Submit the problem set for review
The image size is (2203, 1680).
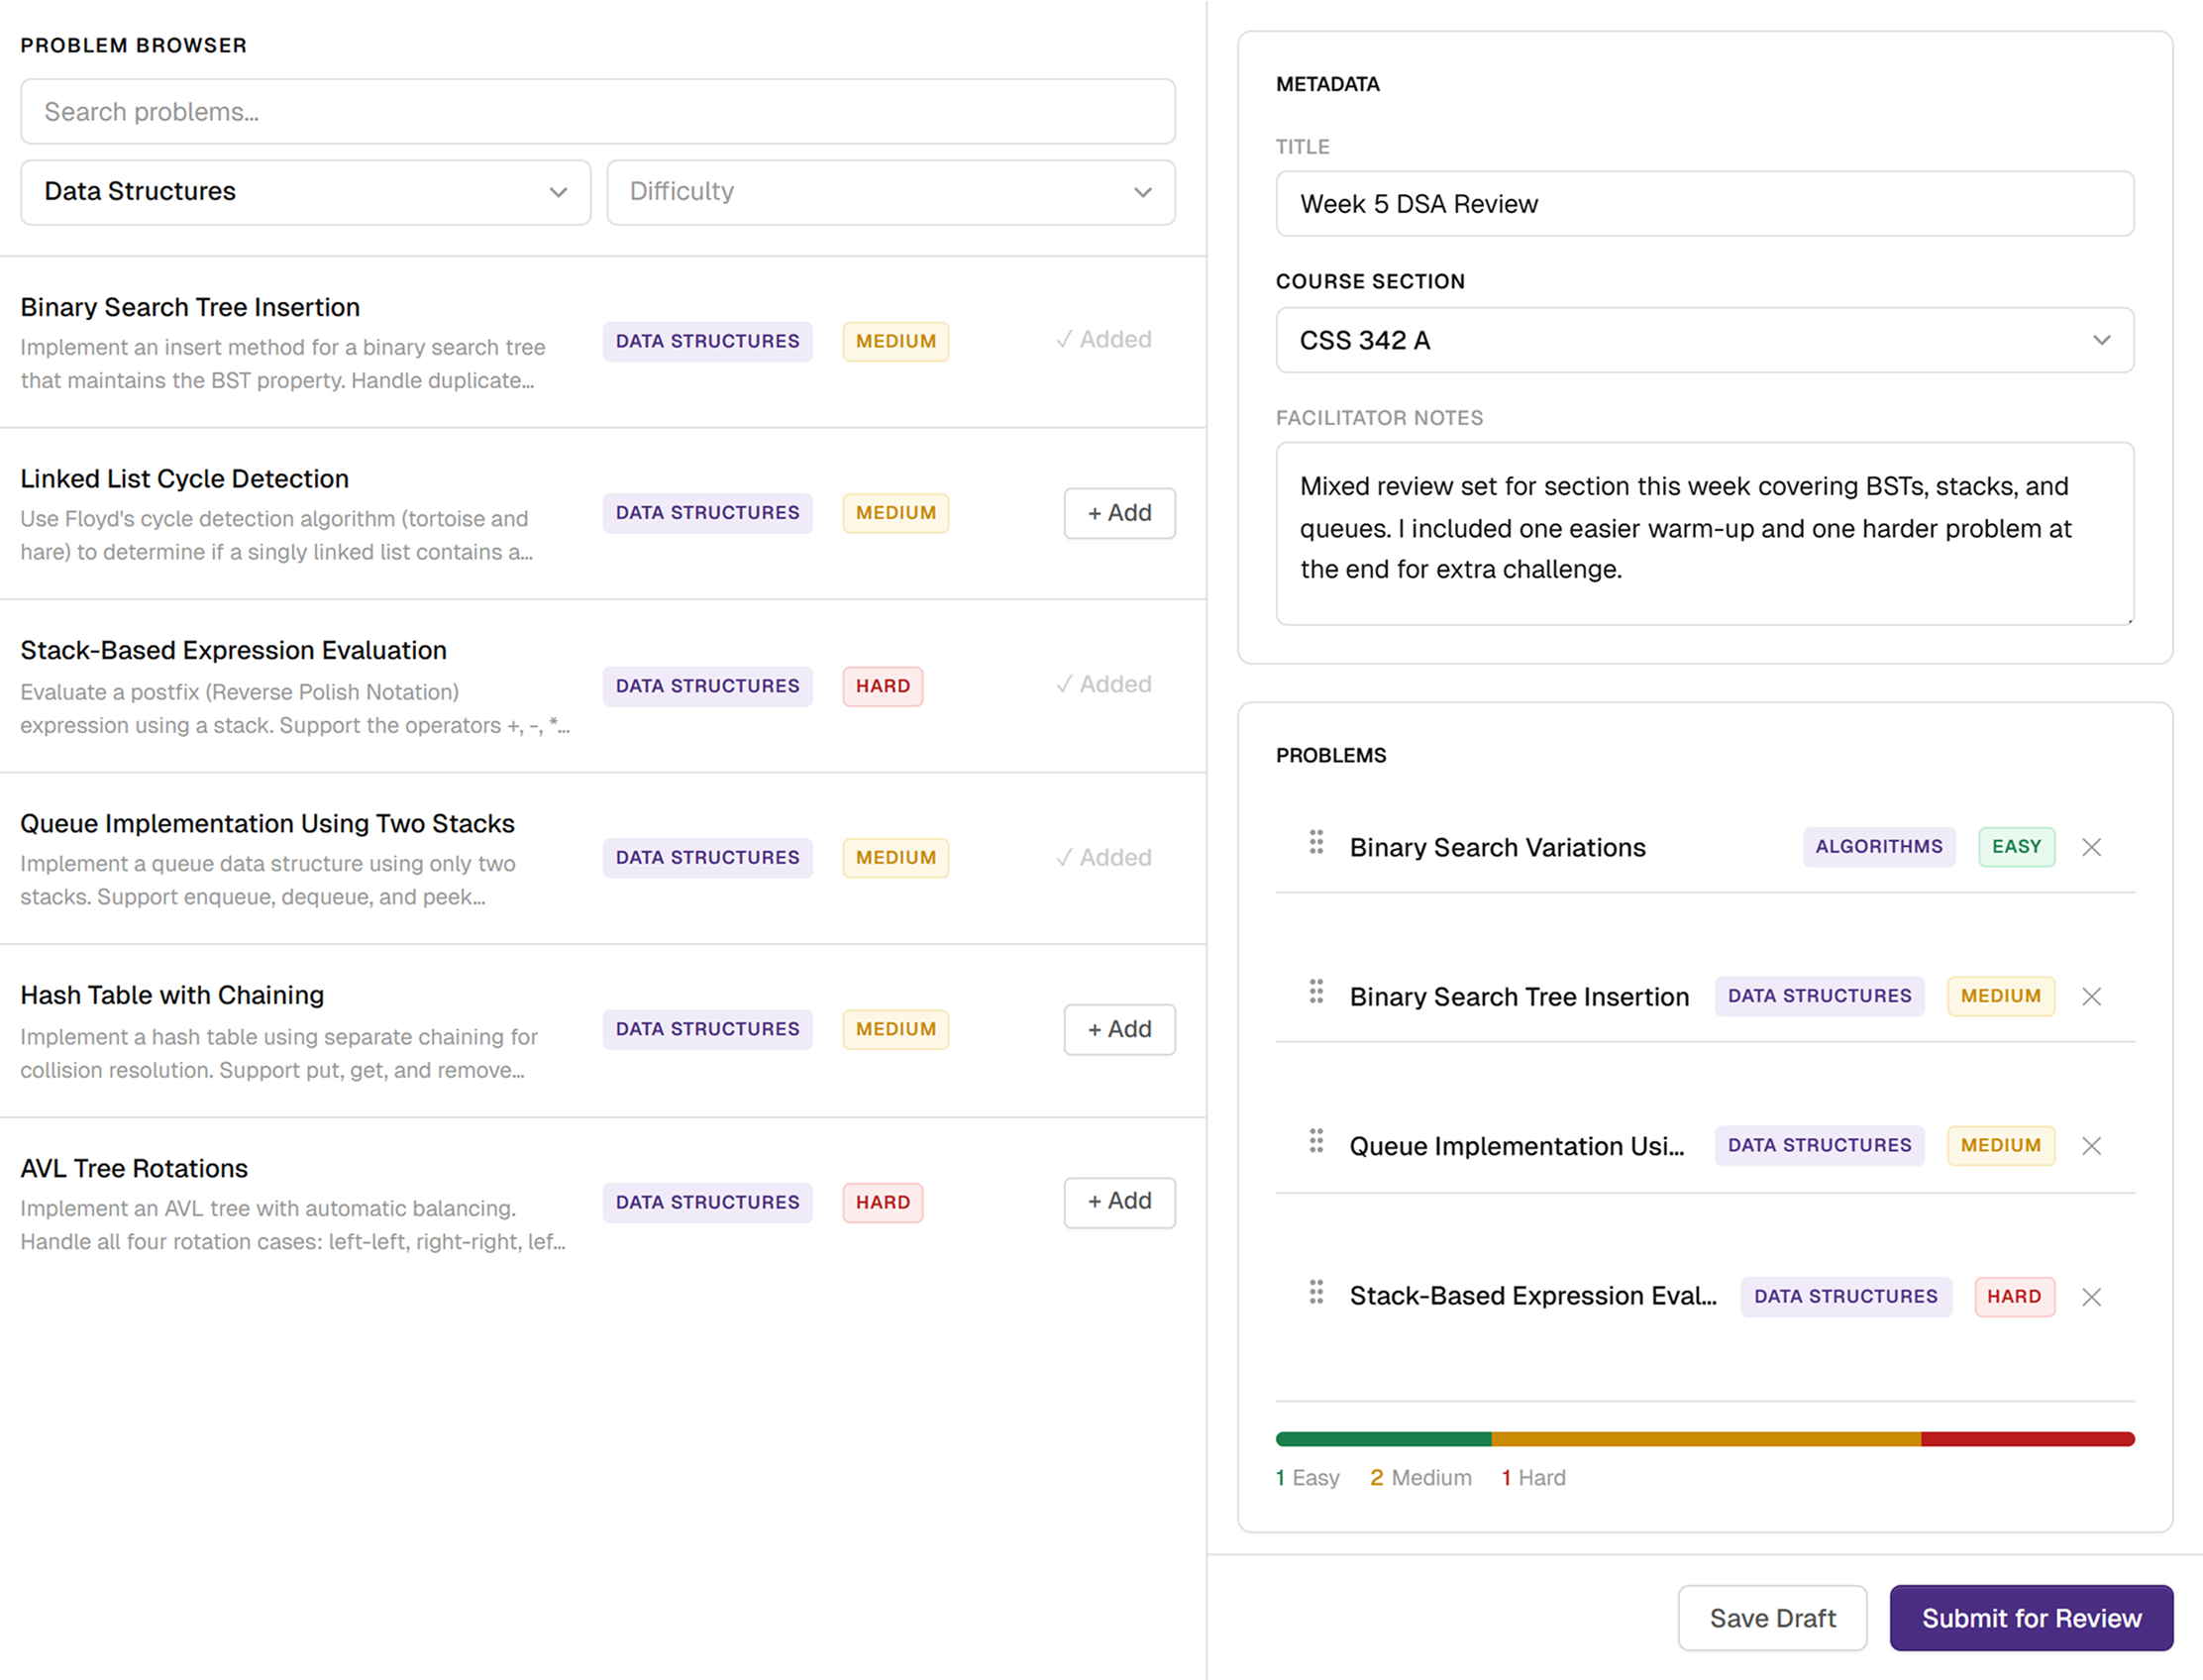pos(2031,1618)
